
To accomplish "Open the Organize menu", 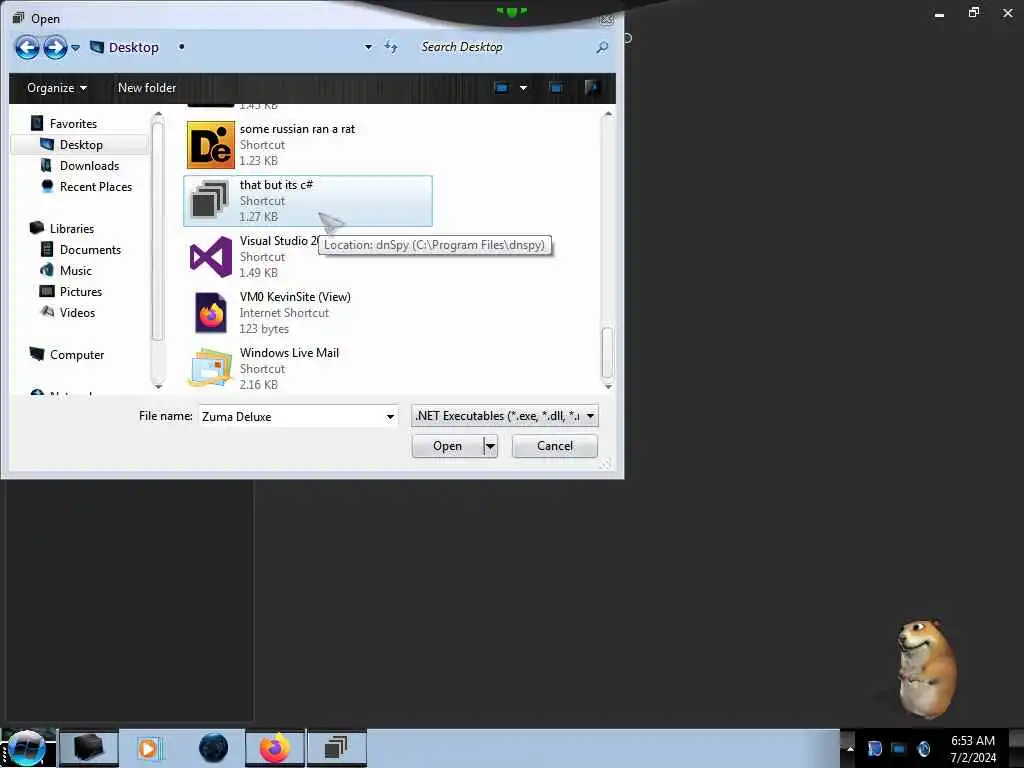I will 57,88.
